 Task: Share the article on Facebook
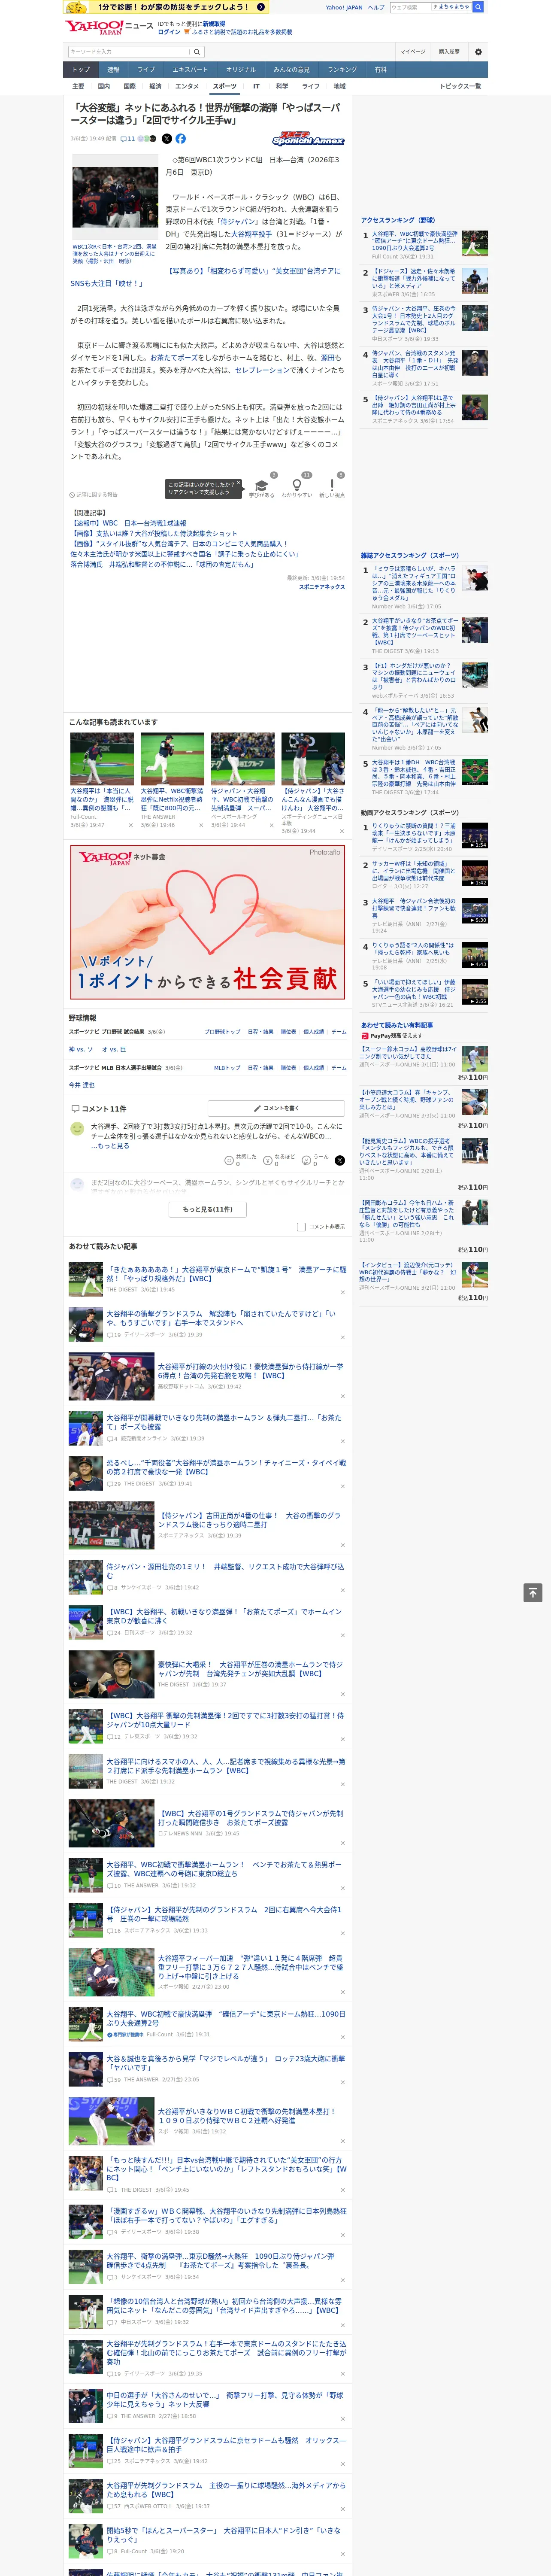181,139
